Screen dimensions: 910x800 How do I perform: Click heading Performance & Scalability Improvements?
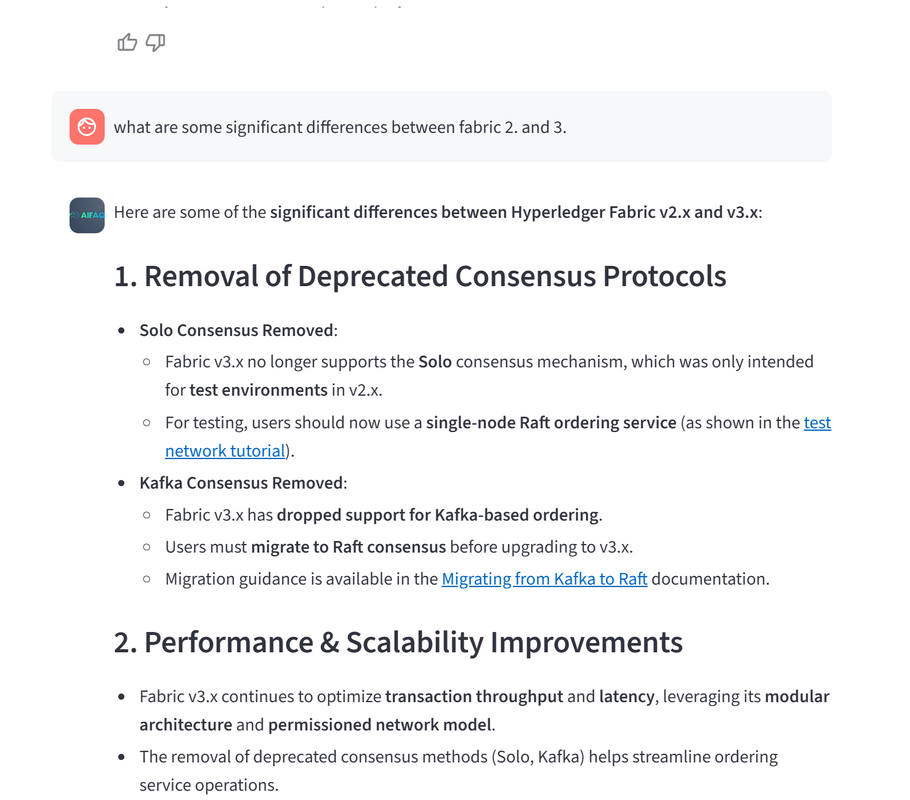[398, 642]
